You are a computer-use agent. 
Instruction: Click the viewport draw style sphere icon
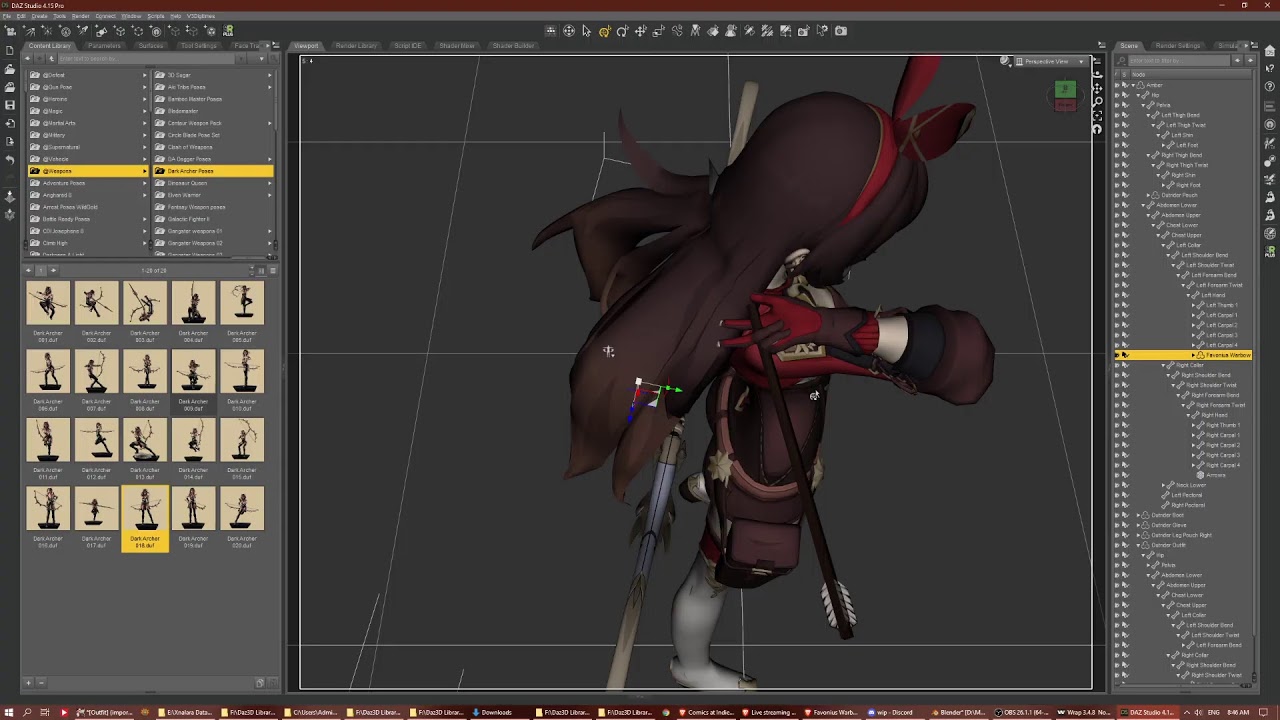coord(1006,61)
